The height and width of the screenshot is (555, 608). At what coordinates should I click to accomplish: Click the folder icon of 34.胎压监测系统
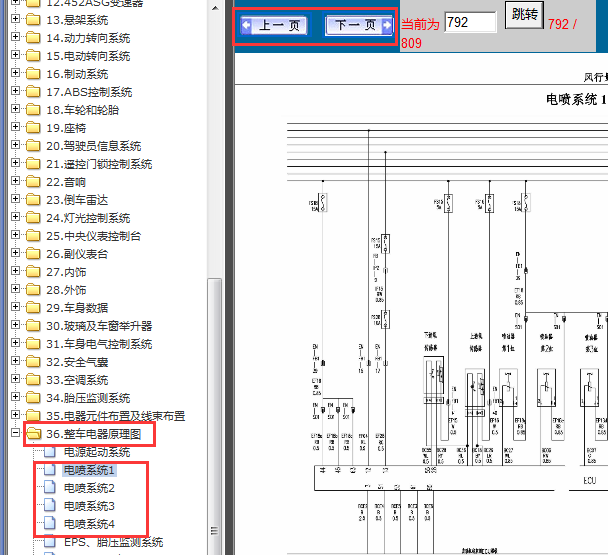pyautogui.click(x=33, y=397)
